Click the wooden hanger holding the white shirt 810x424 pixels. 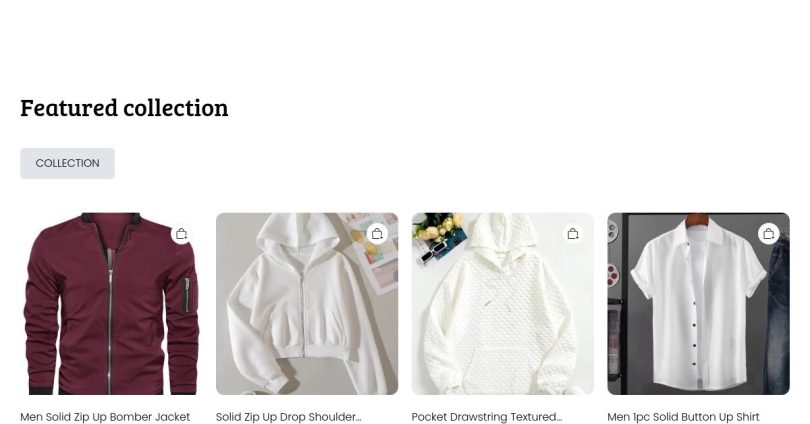click(697, 219)
